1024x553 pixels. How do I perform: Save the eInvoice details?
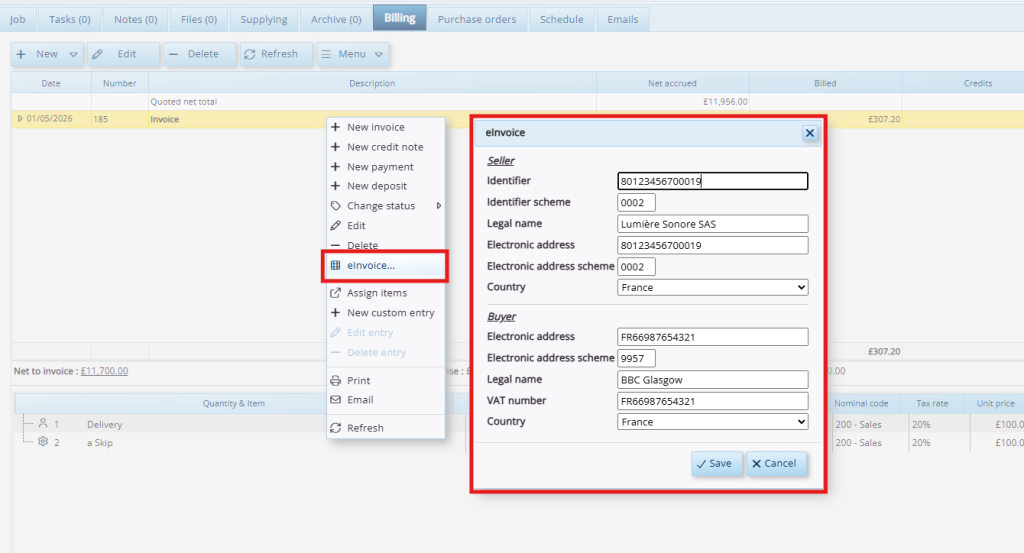coord(716,464)
